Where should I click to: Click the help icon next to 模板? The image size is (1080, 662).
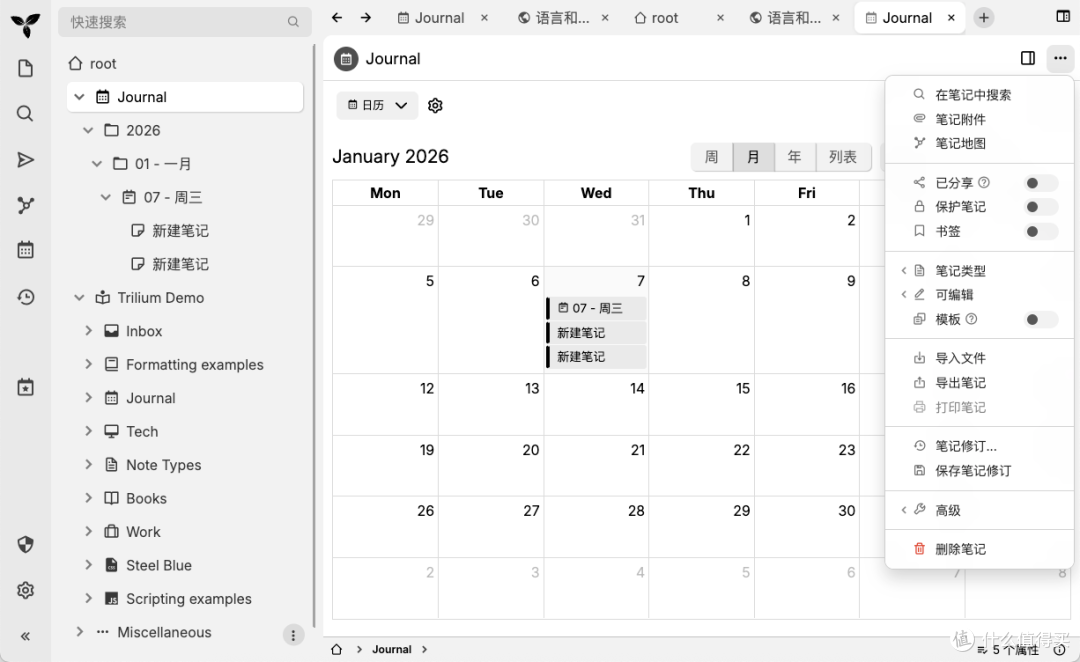tap(972, 319)
